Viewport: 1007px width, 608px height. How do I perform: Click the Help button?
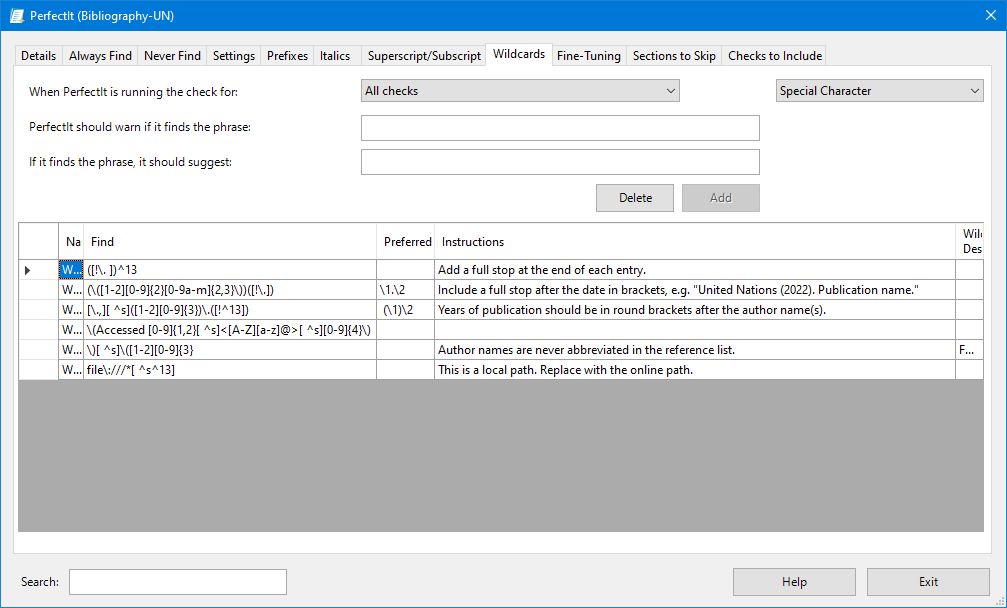coord(794,582)
